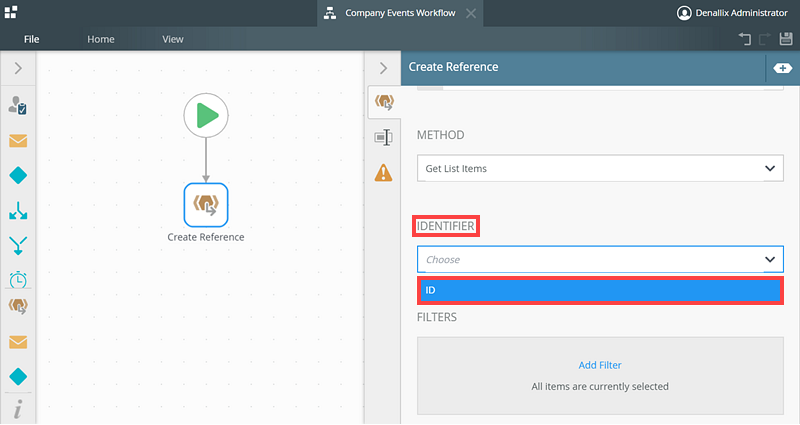The image size is (800, 425).
Task: Select the Create Reference step on canvas
Action: pyautogui.click(x=206, y=205)
